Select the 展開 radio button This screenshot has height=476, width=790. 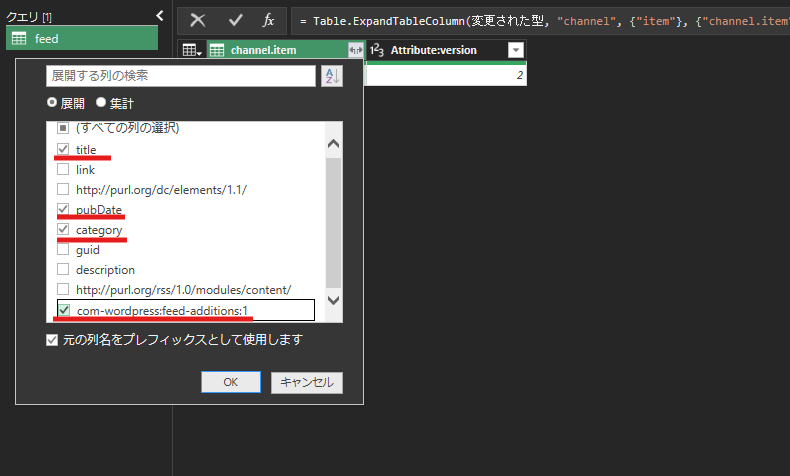[52, 103]
